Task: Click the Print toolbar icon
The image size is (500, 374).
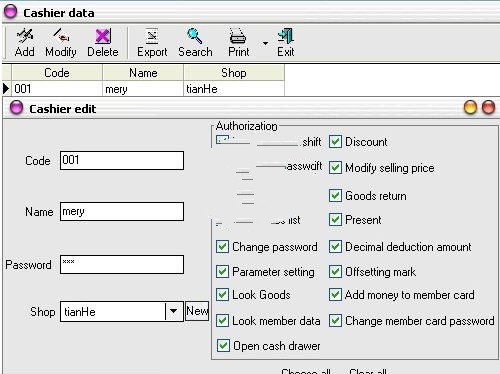Action: click(x=238, y=36)
